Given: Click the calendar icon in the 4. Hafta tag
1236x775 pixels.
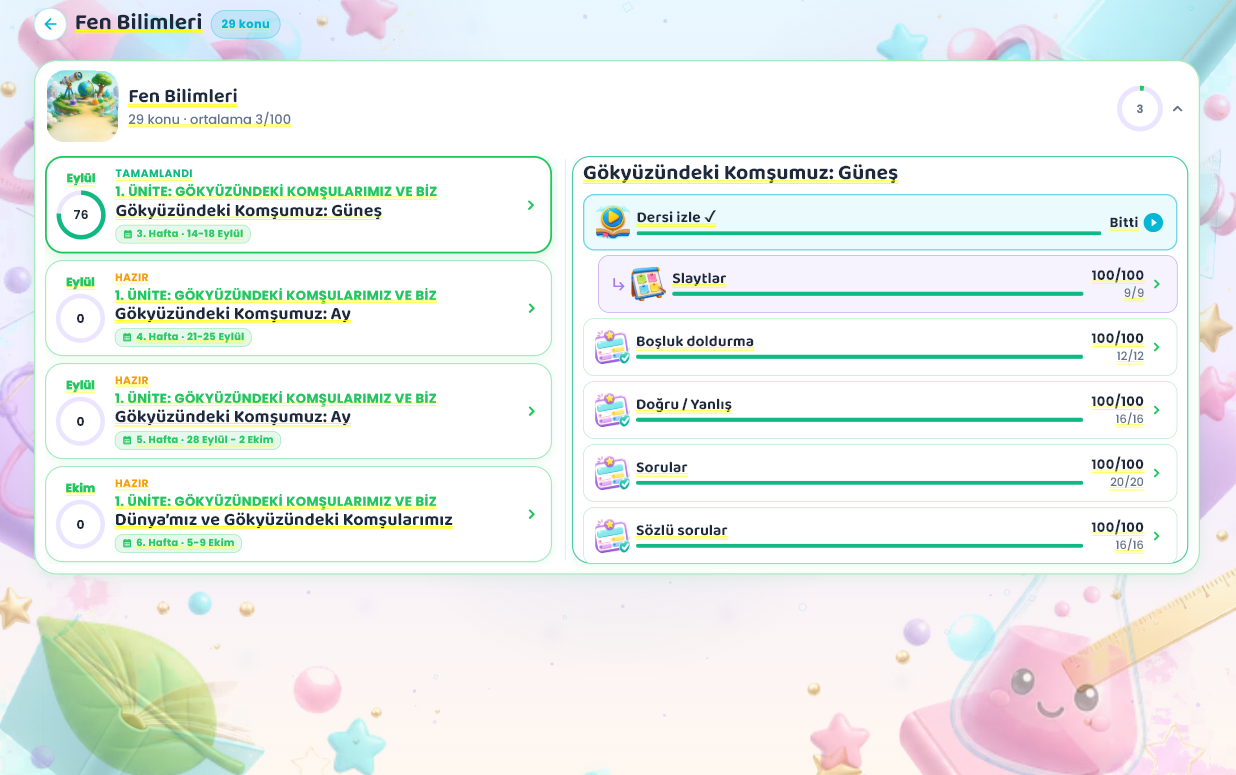Looking at the screenshot, I should tap(127, 337).
